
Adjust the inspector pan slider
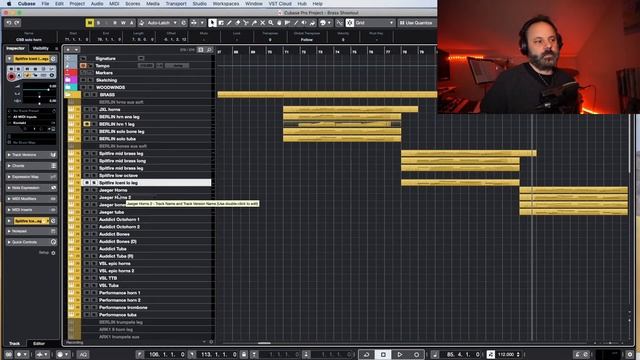point(39,96)
